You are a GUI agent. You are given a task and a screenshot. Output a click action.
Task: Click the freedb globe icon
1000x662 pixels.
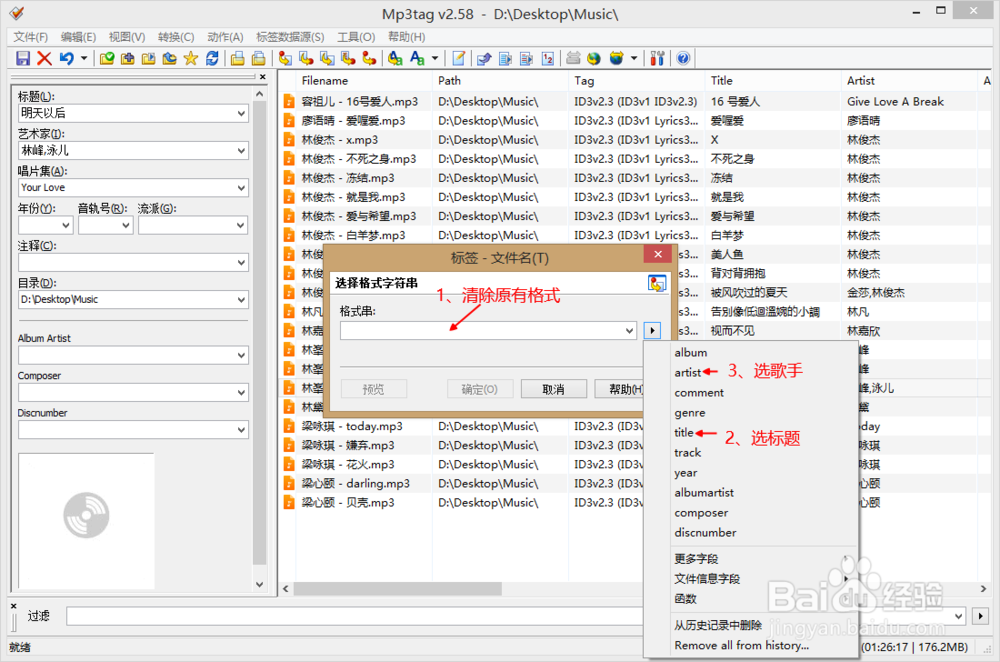pyautogui.click(x=594, y=59)
